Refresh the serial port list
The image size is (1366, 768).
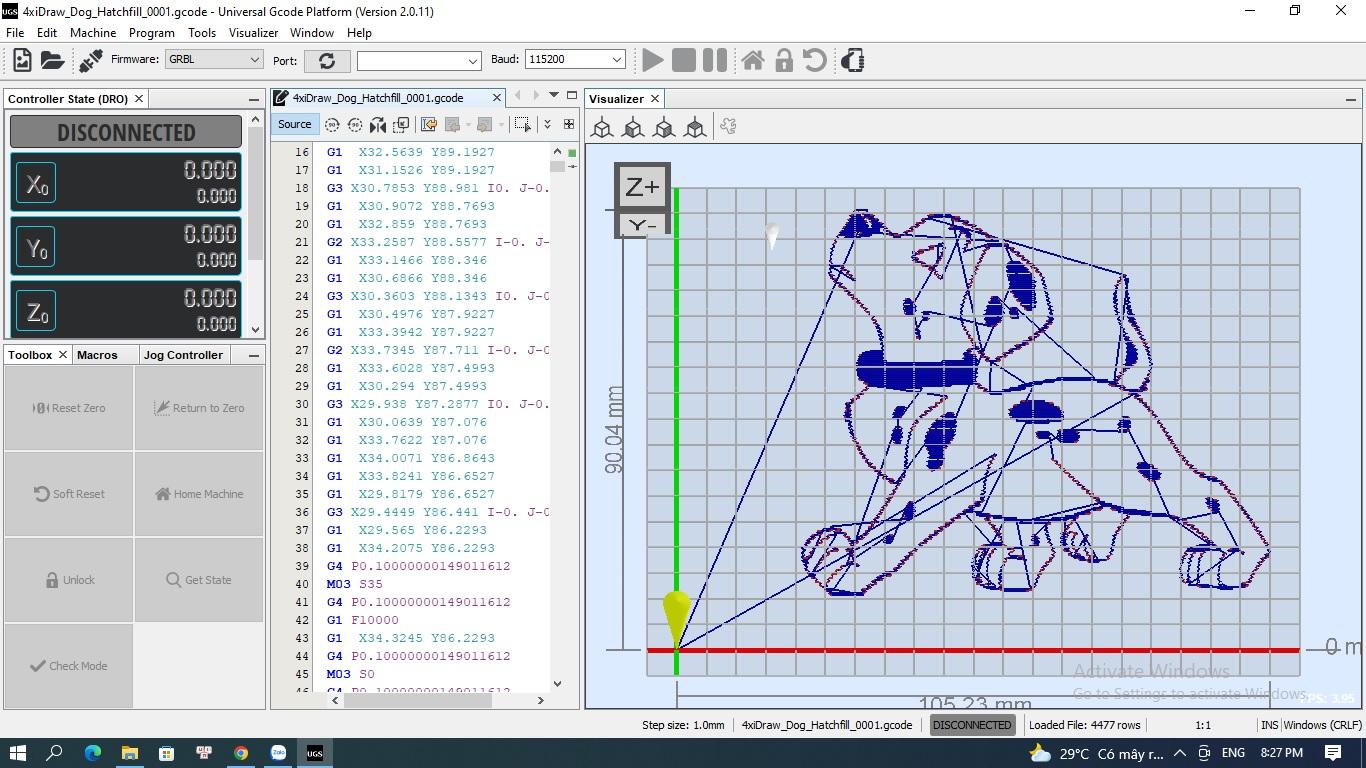(x=327, y=61)
